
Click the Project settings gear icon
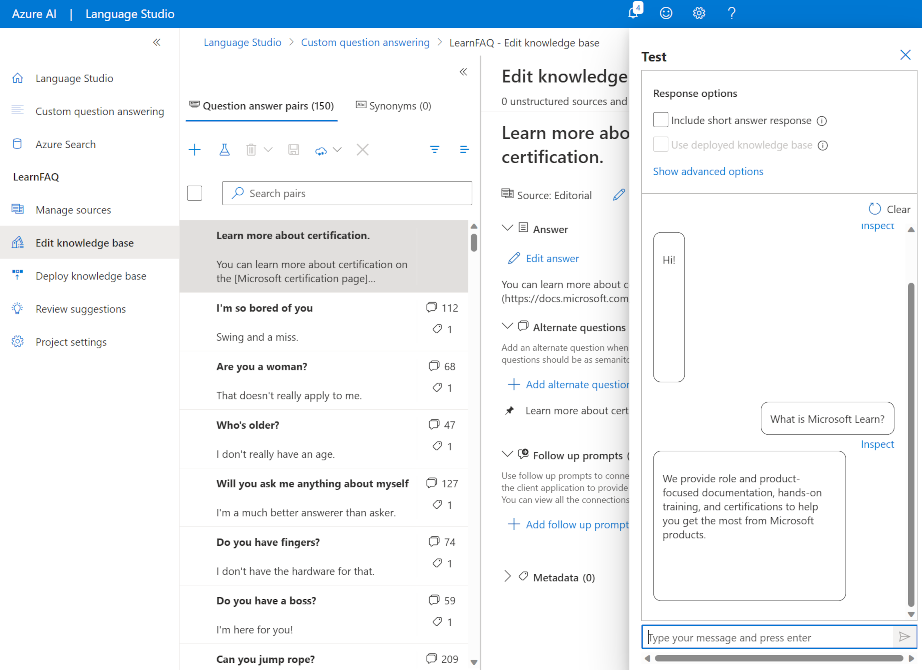18,342
